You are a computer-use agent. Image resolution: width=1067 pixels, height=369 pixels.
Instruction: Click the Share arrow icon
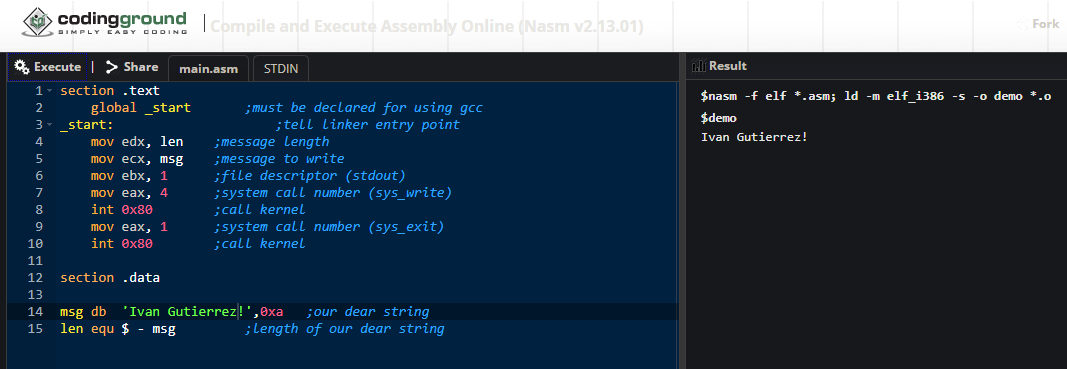(112, 67)
